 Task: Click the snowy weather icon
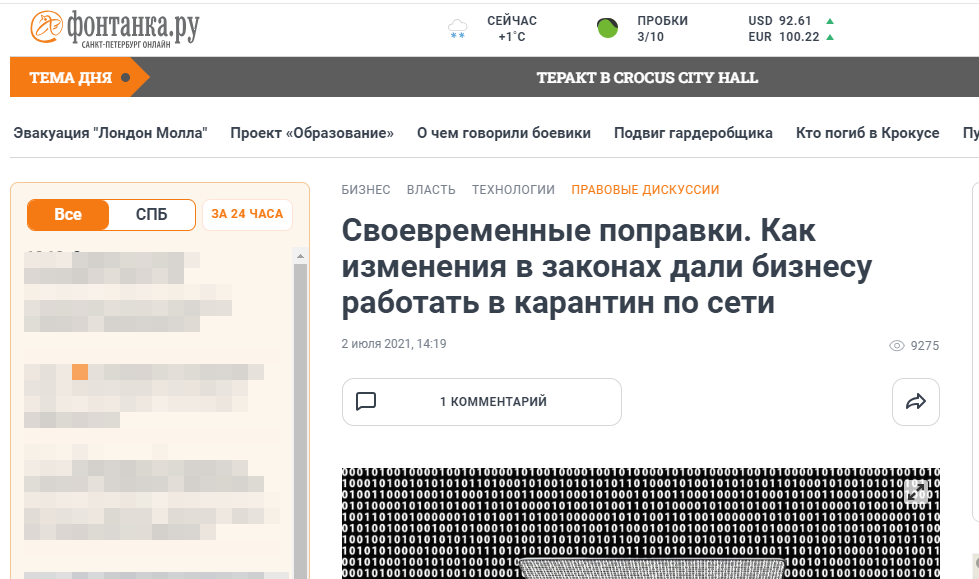point(458,29)
